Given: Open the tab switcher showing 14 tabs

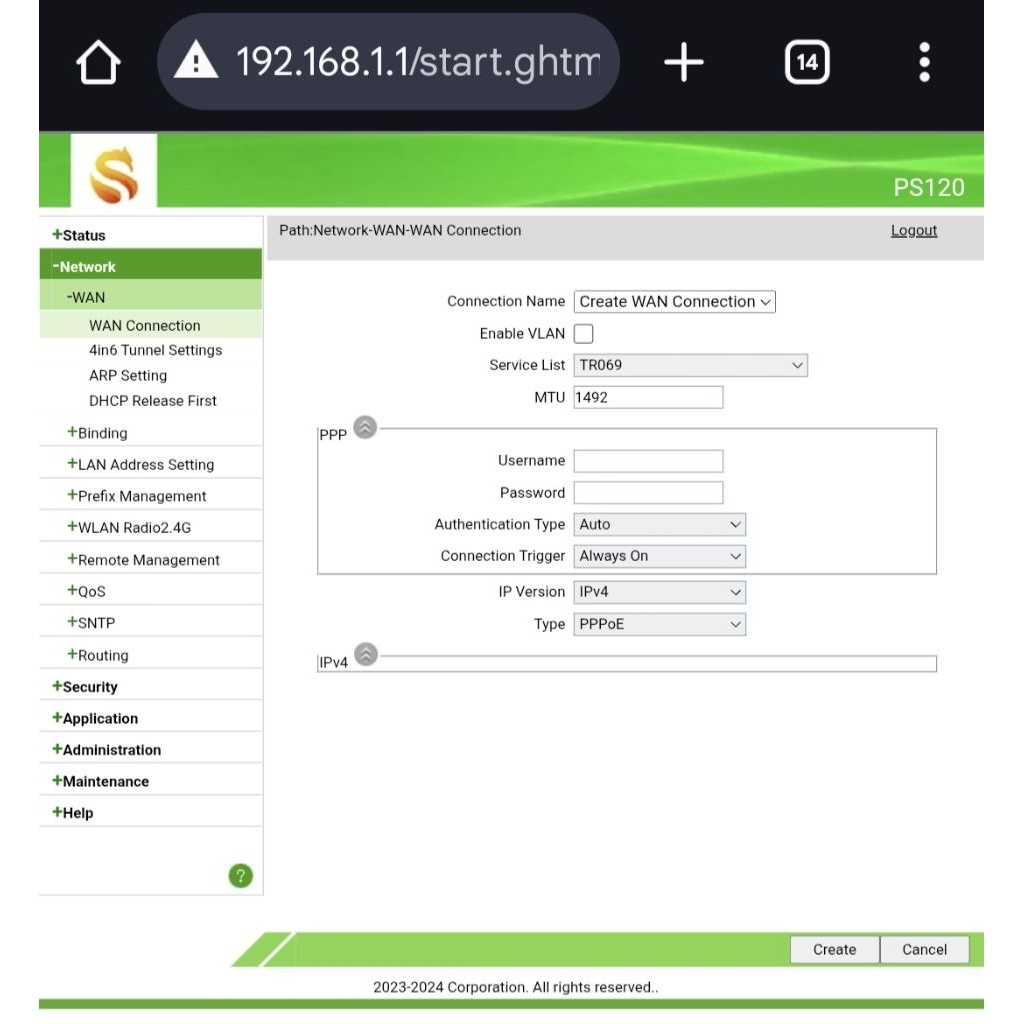Looking at the screenshot, I should (806, 63).
